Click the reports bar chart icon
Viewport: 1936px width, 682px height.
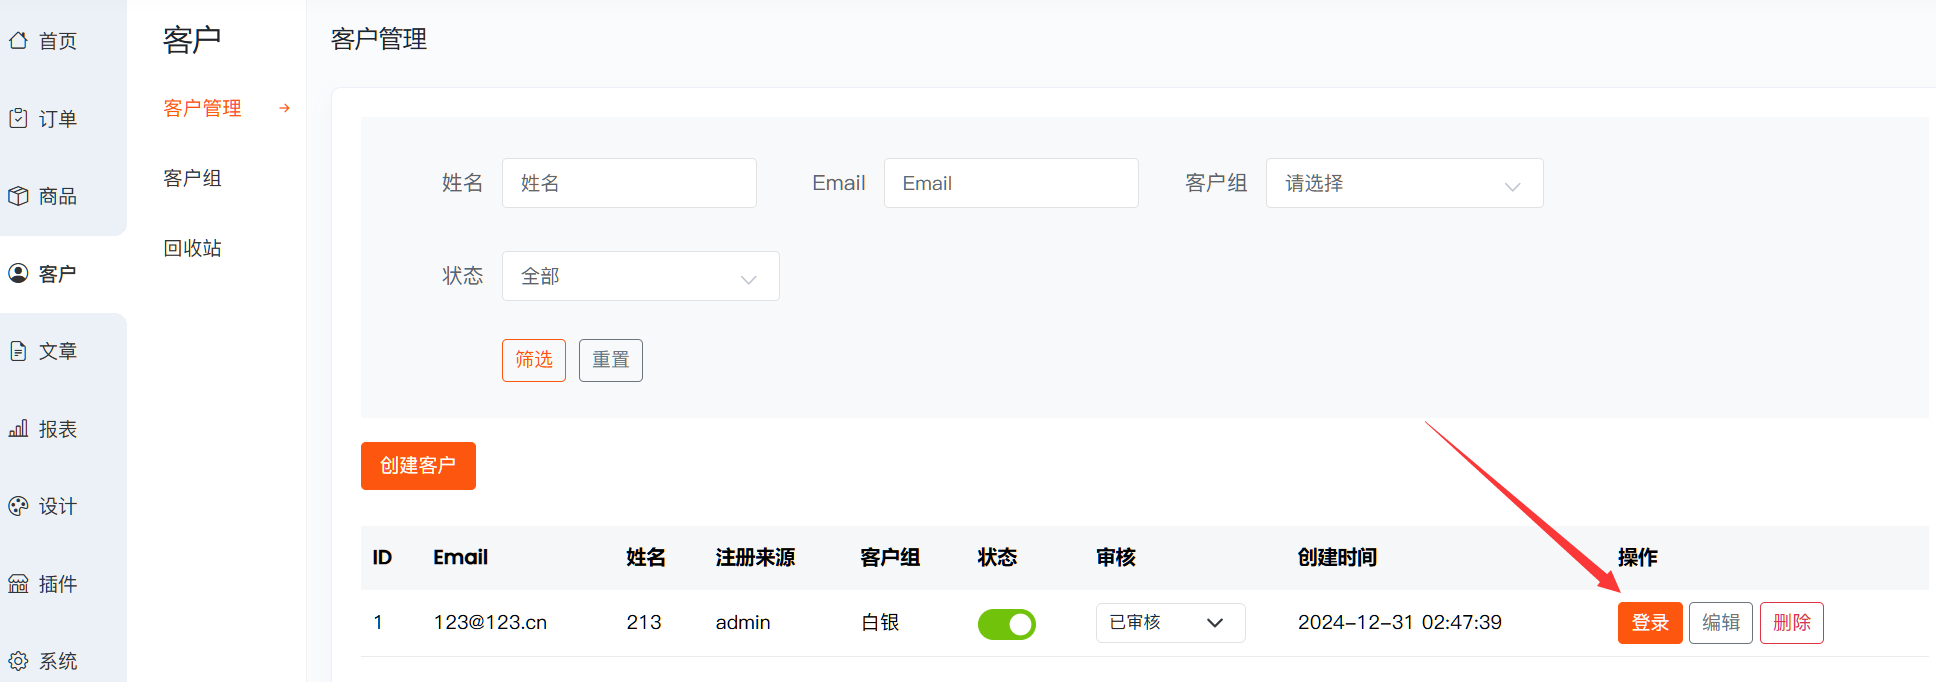point(18,429)
